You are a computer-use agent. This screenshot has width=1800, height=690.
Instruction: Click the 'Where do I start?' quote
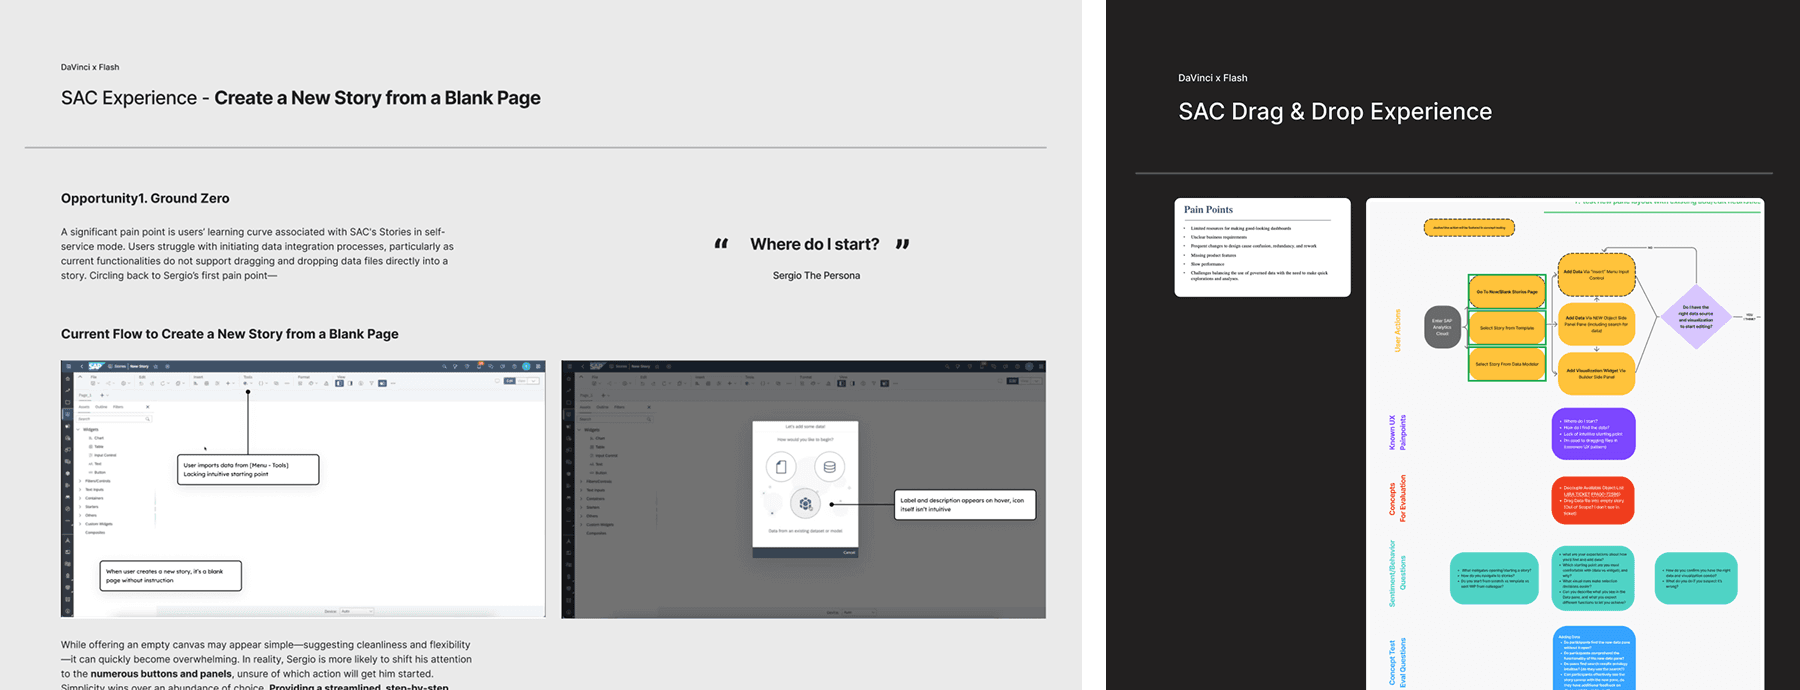[x=815, y=244]
